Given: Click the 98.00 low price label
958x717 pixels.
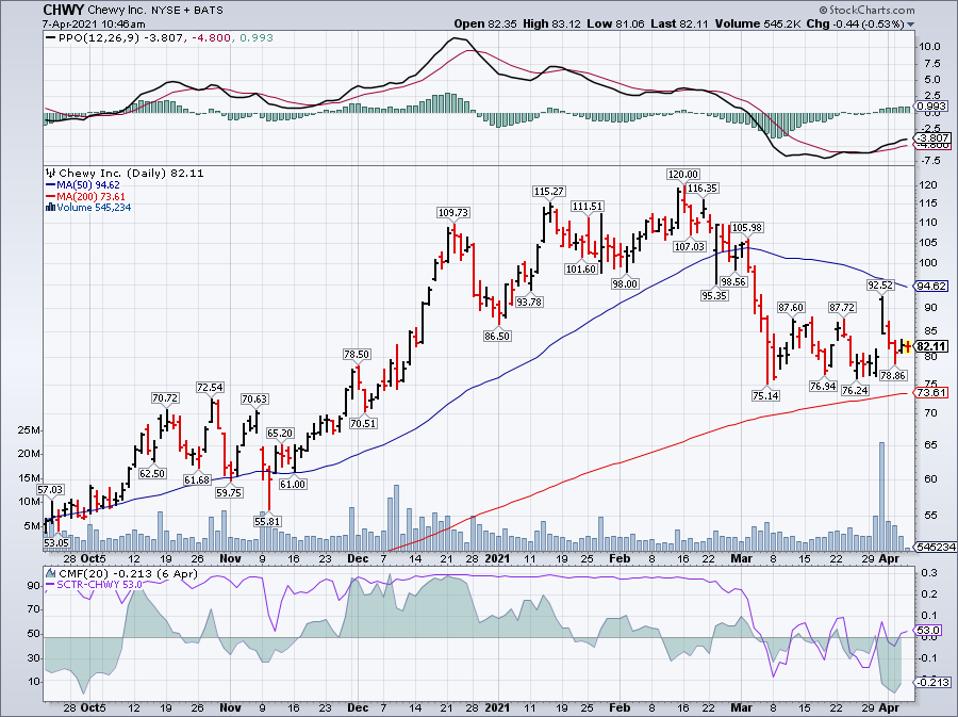Looking at the screenshot, I should [625, 284].
